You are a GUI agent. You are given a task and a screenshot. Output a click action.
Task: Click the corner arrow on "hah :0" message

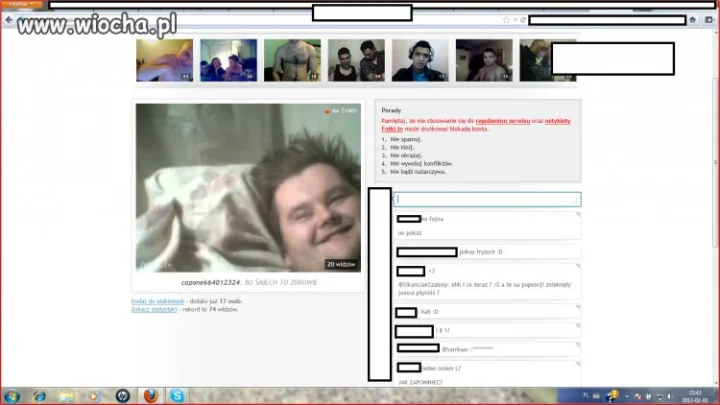pyautogui.click(x=578, y=307)
